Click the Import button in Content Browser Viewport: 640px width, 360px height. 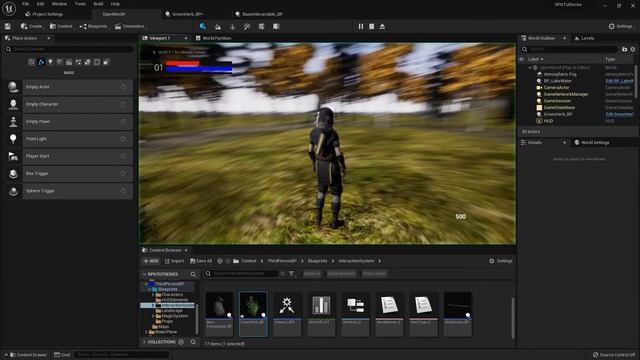pyautogui.click(x=175, y=261)
